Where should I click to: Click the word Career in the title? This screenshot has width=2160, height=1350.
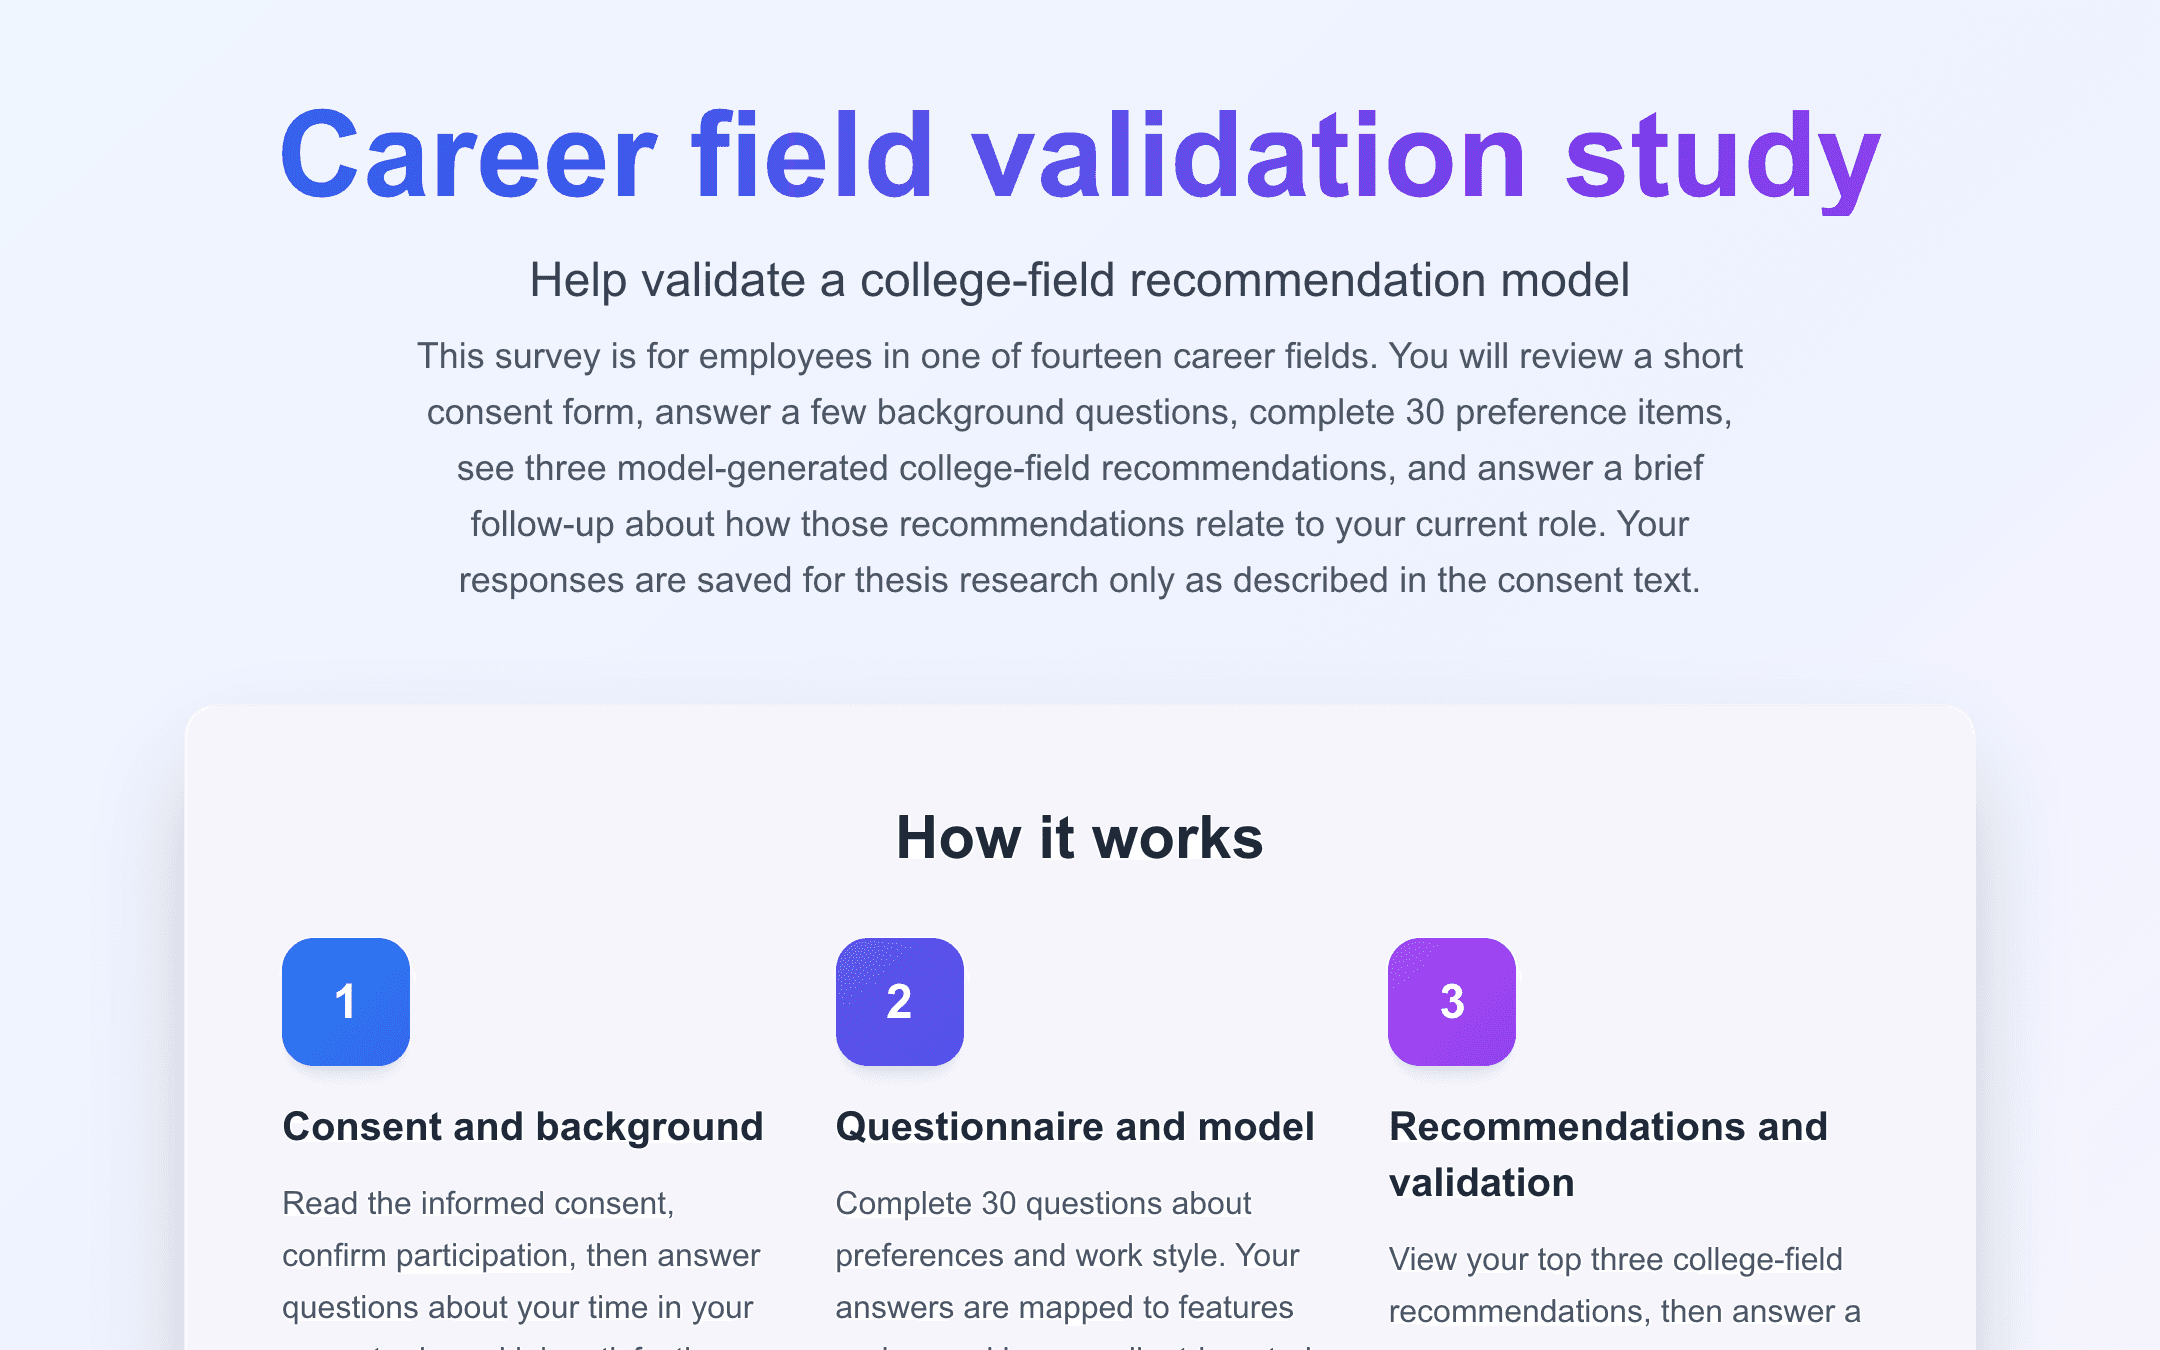pyautogui.click(x=468, y=155)
